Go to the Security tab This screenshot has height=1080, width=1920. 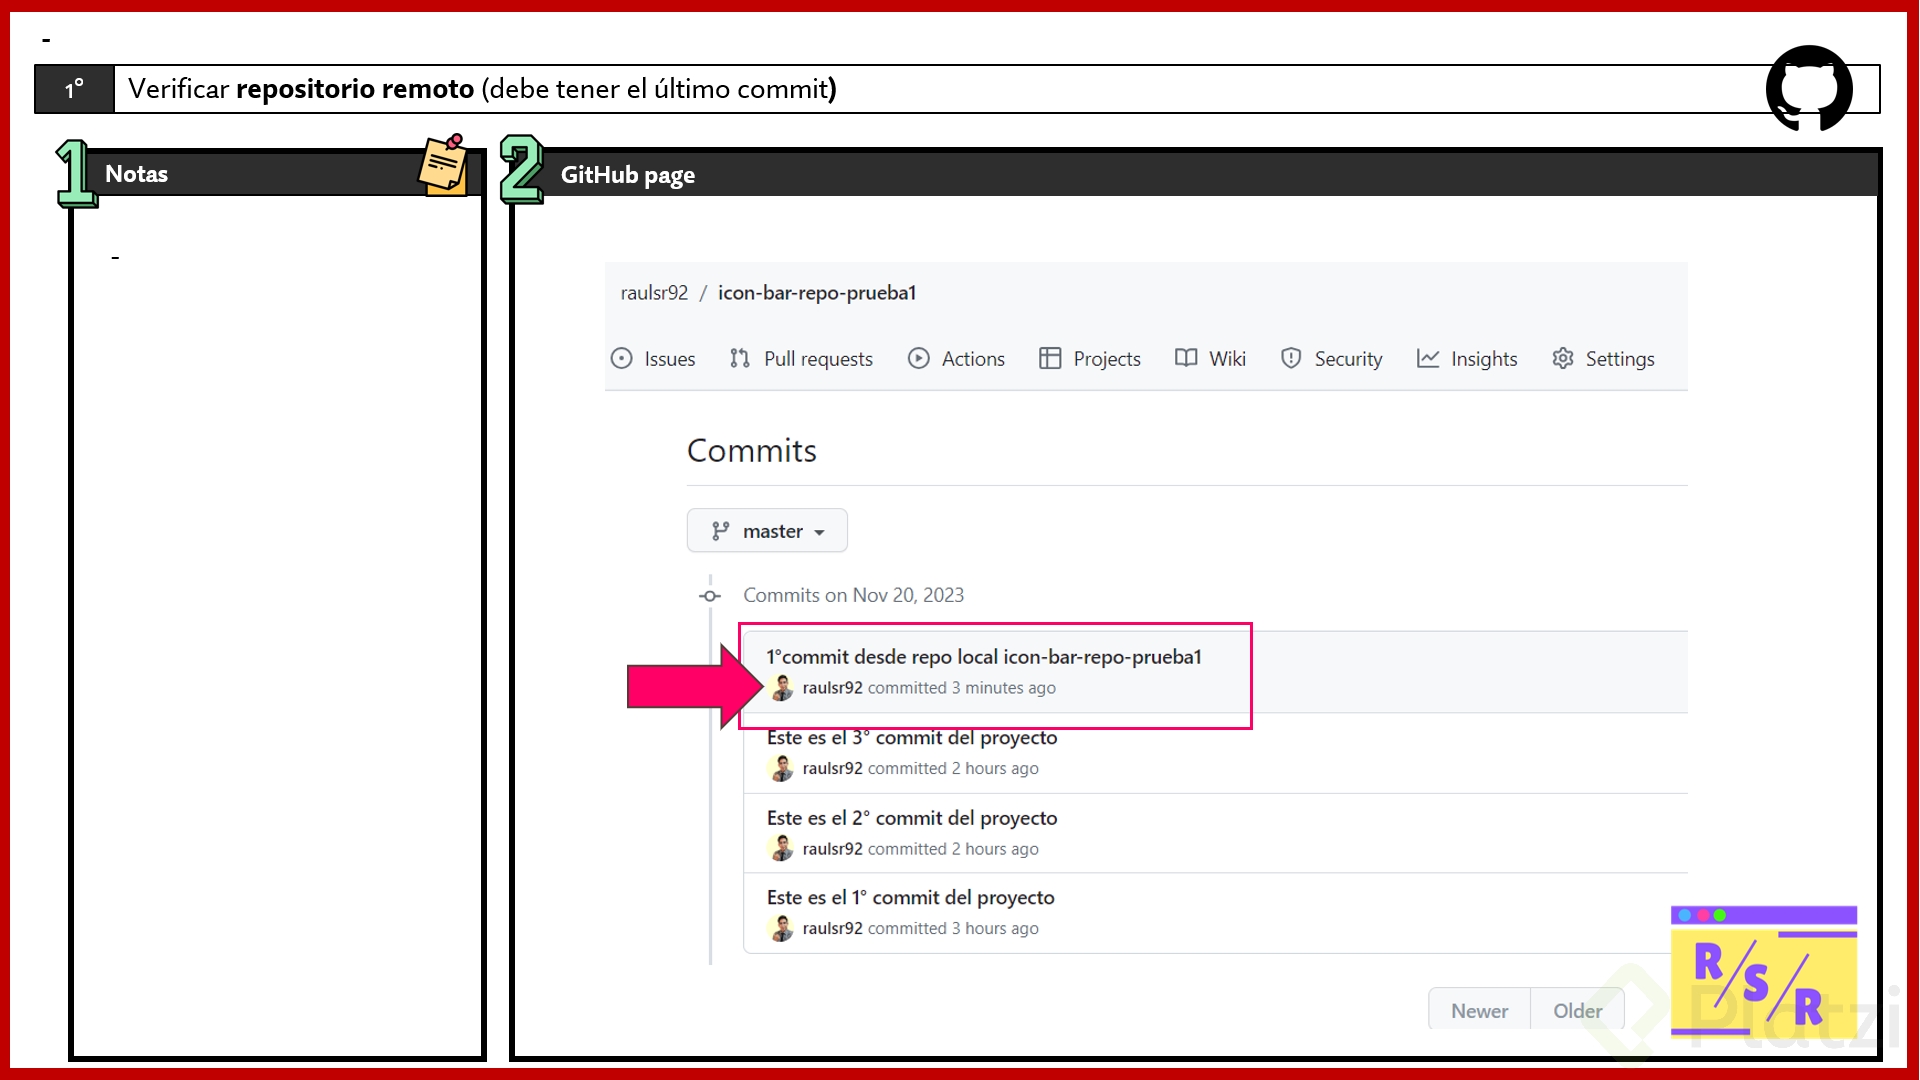pyautogui.click(x=1331, y=359)
